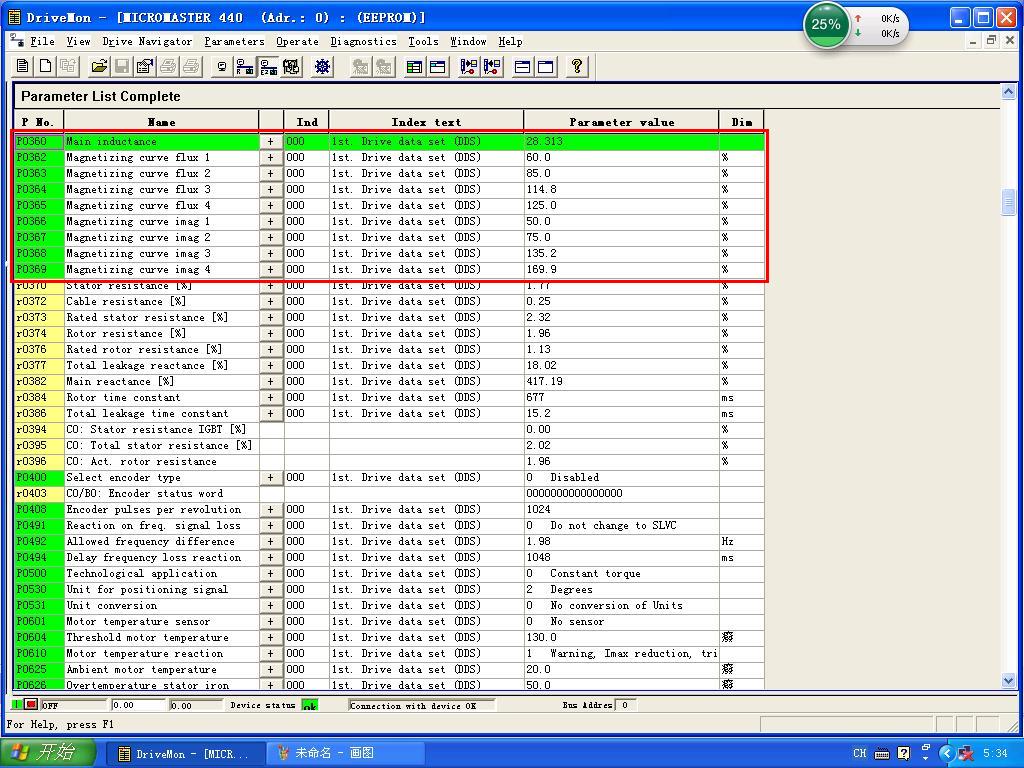Screen dimensions: 1024x768
Task: Expand index of P0368 Magnetizing curve imag 3
Action: tap(270, 253)
